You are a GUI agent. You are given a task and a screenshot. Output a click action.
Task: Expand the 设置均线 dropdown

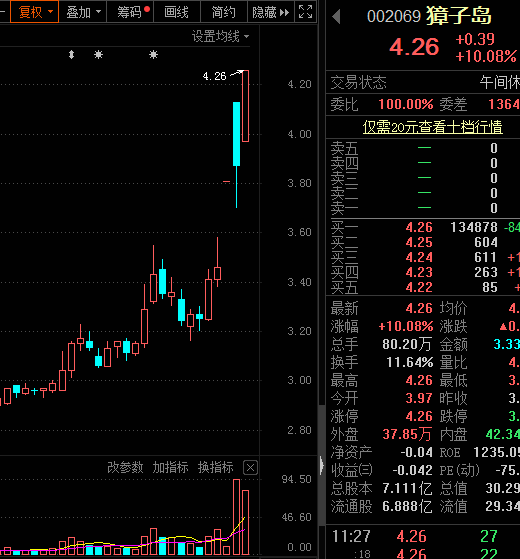(221, 36)
